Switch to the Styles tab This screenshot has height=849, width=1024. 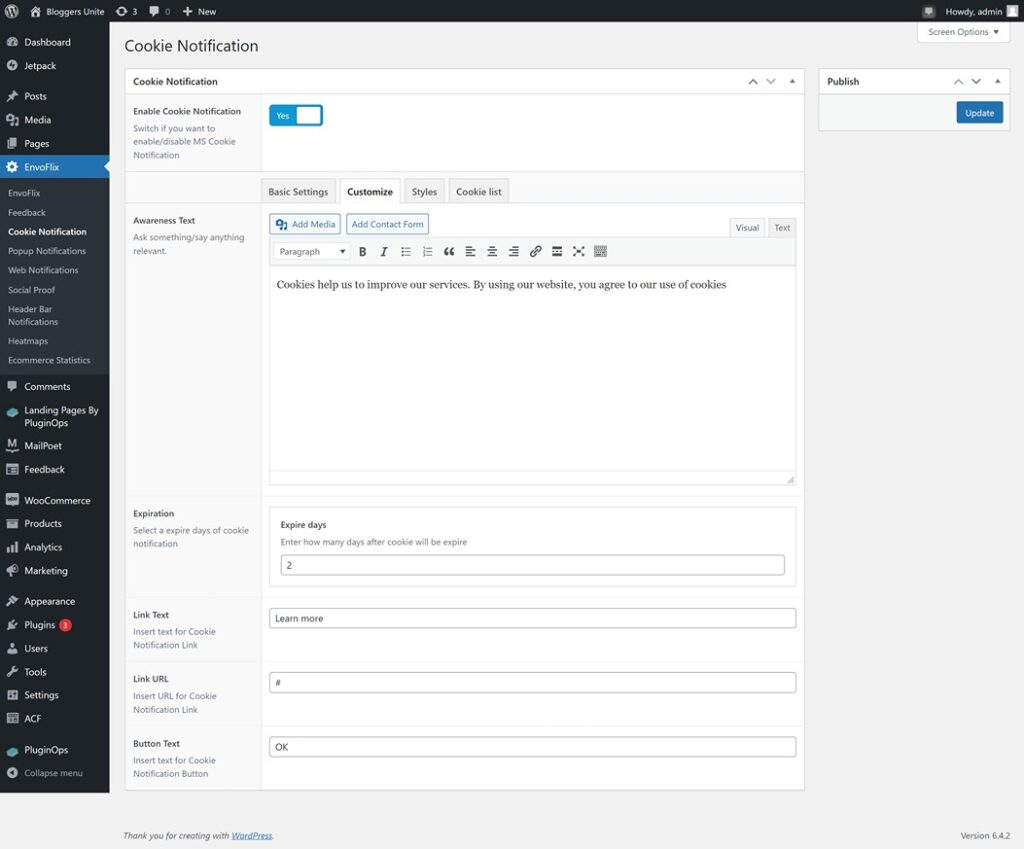424,191
